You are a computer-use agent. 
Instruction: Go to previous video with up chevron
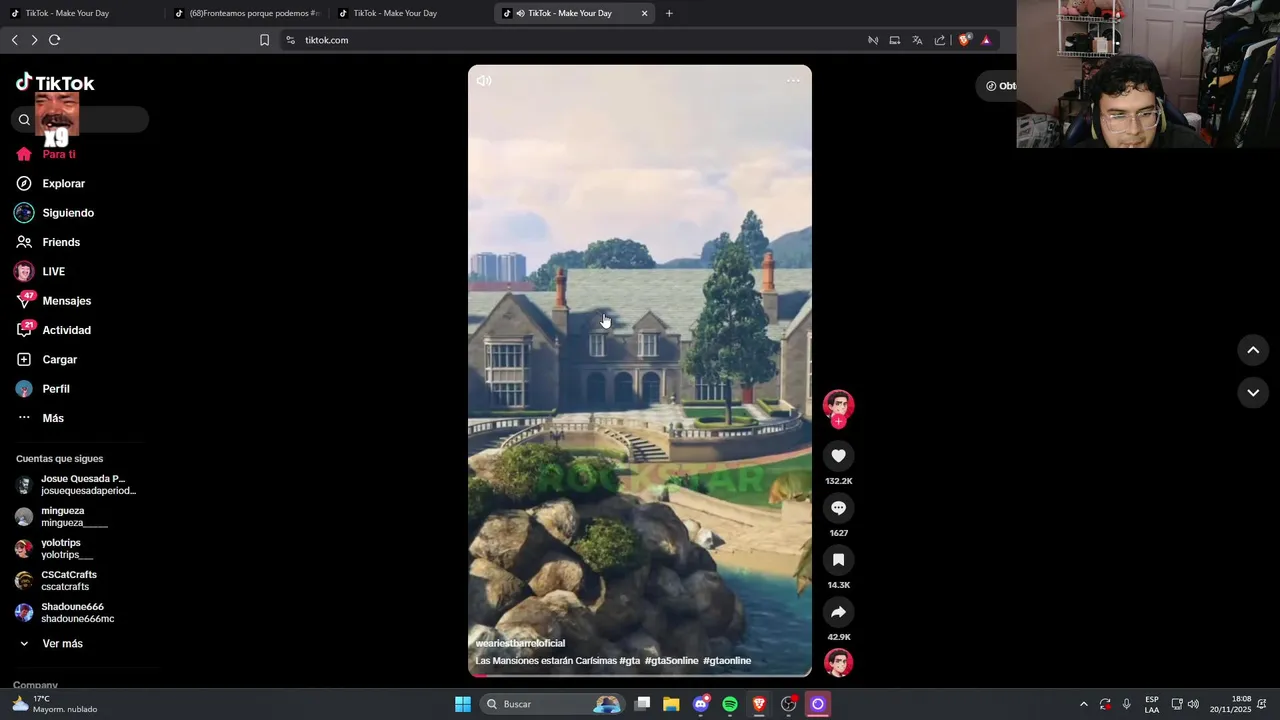[x=1253, y=350]
